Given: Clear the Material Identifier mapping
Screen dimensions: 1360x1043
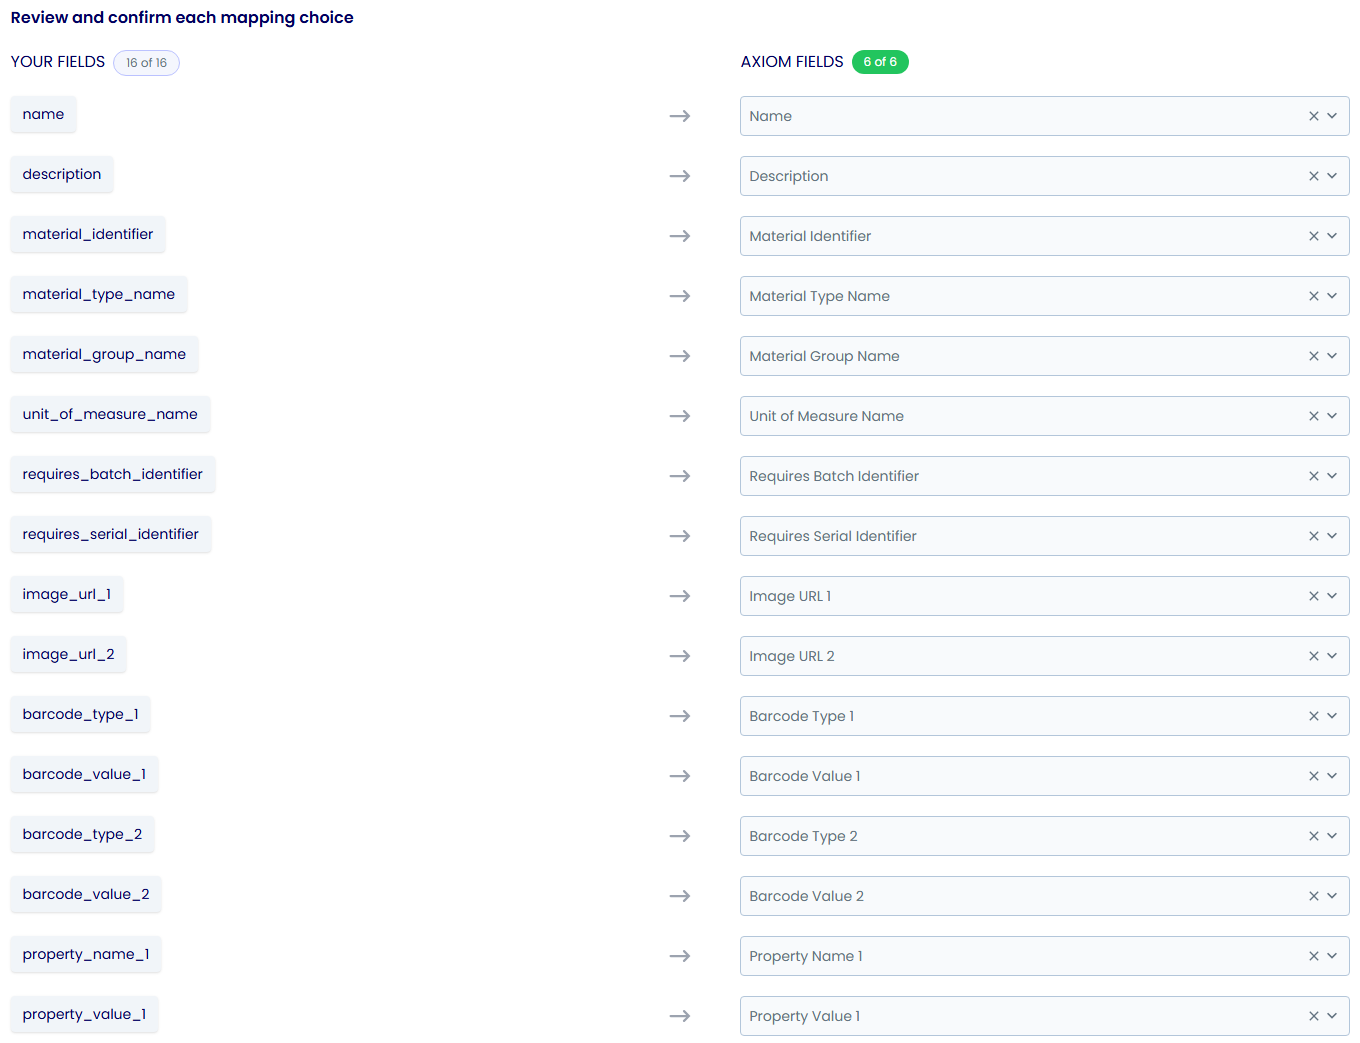Looking at the screenshot, I should (1314, 236).
